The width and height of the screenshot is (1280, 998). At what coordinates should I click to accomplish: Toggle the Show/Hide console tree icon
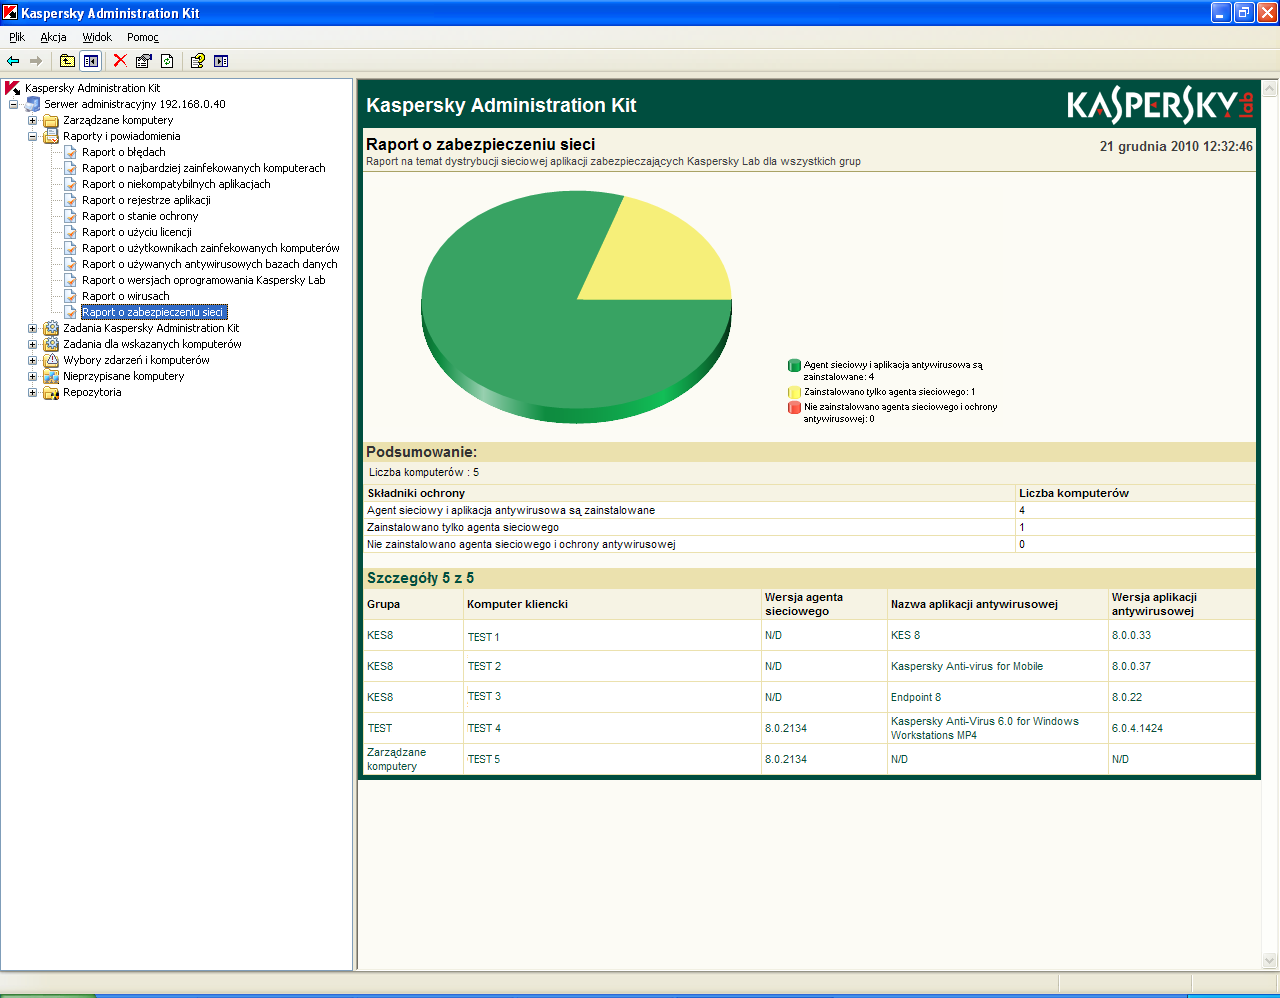coord(91,61)
